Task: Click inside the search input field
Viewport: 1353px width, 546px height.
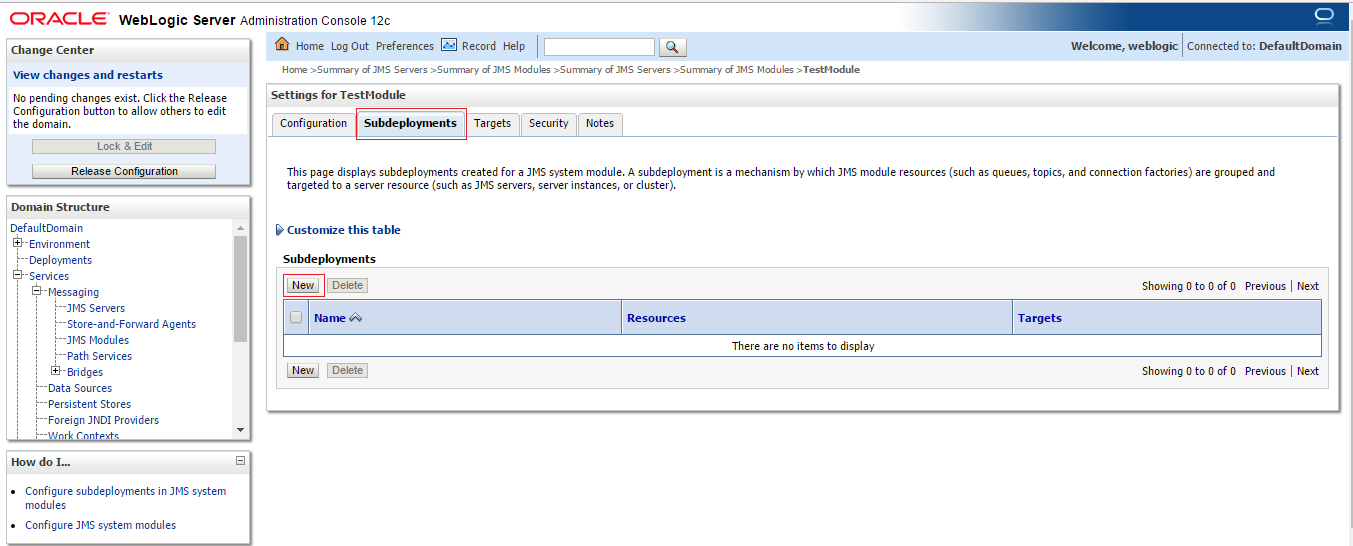Action: [599, 47]
